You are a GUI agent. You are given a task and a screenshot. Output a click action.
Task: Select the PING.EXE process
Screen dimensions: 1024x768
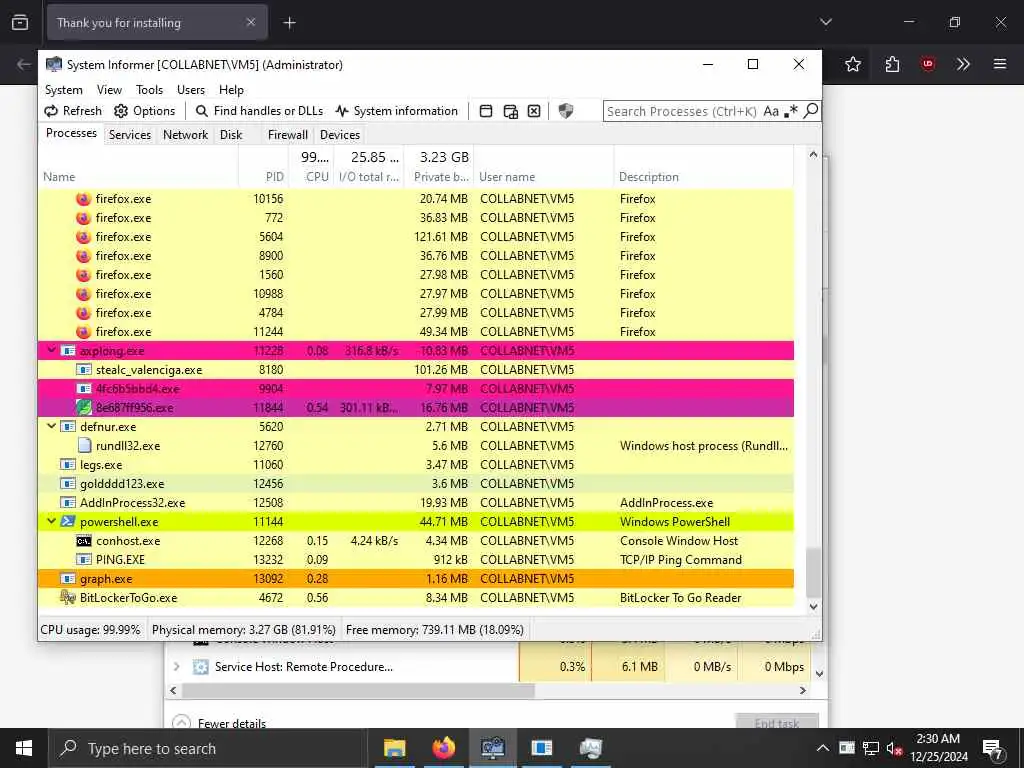coord(416,560)
